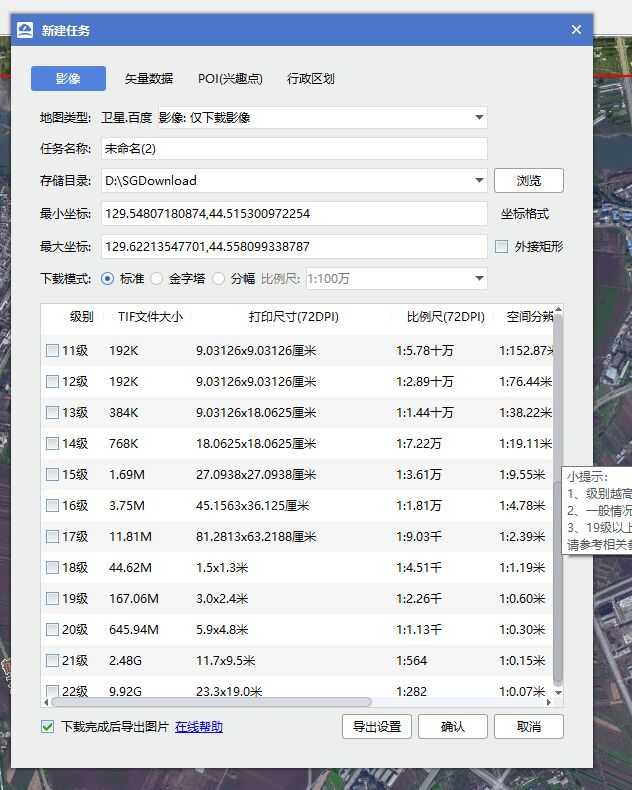
Task: Click the right arrow of horizontal scrollbar
Action: [x=548, y=702]
